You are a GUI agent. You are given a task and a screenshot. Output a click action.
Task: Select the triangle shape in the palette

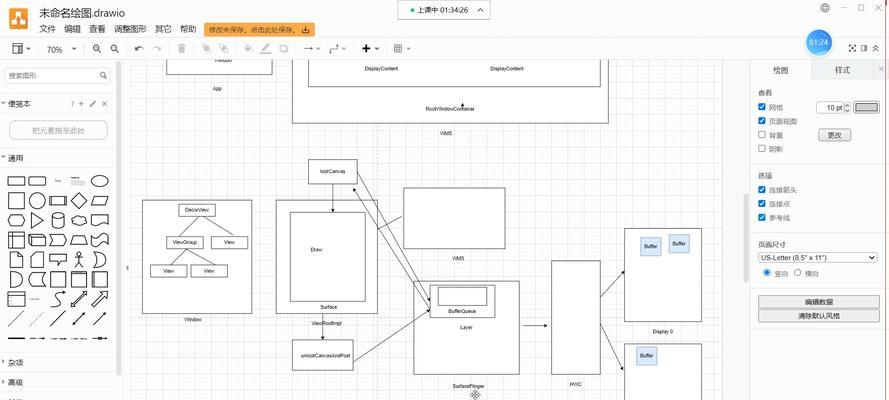[37, 220]
